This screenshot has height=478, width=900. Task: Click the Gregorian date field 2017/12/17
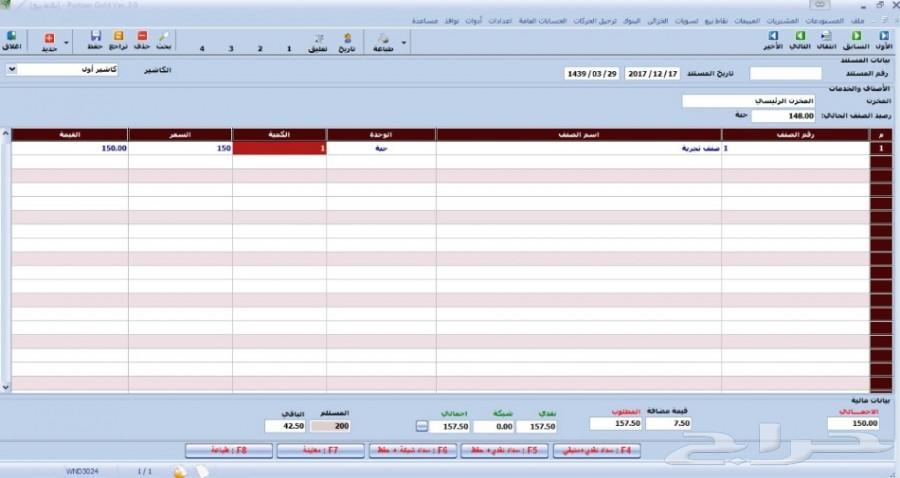pos(652,73)
